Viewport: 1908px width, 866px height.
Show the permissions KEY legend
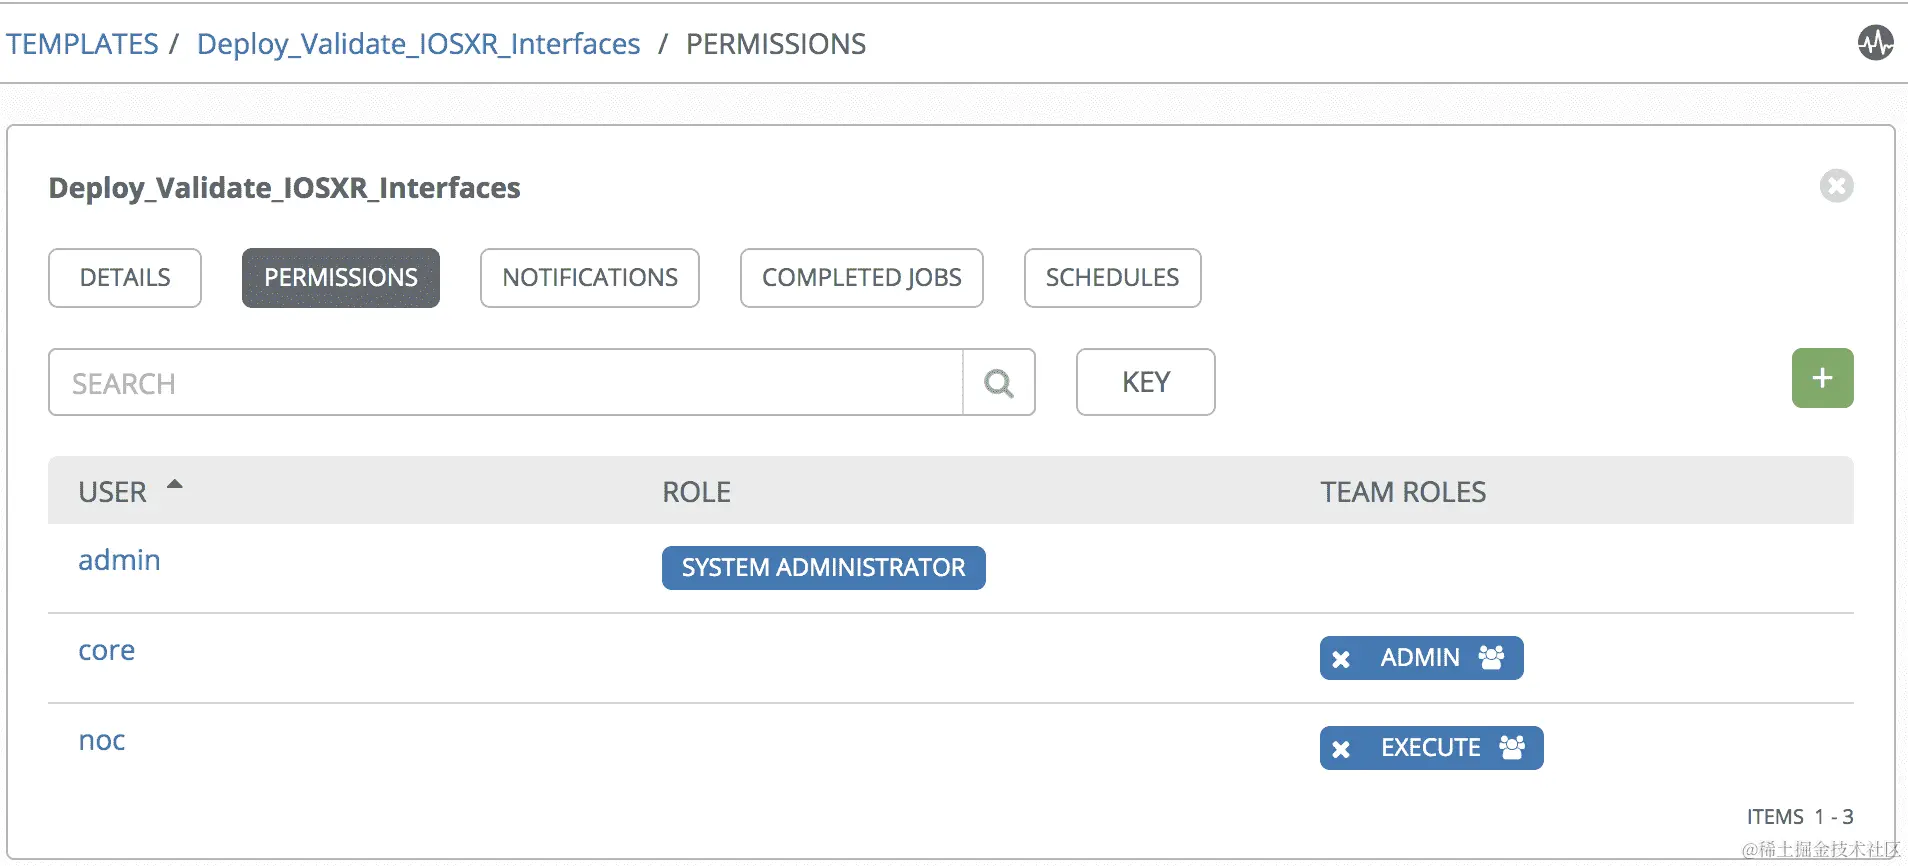tap(1145, 382)
